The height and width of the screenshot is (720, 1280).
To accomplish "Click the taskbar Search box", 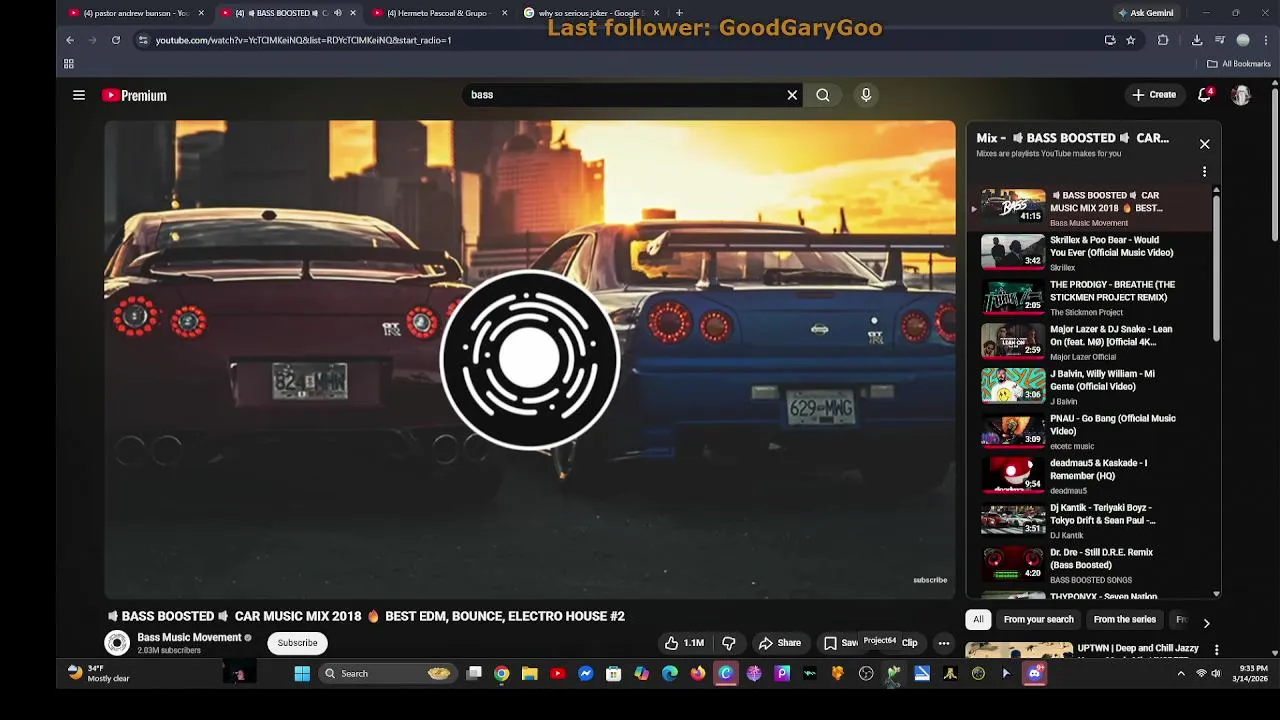I will 387,674.
